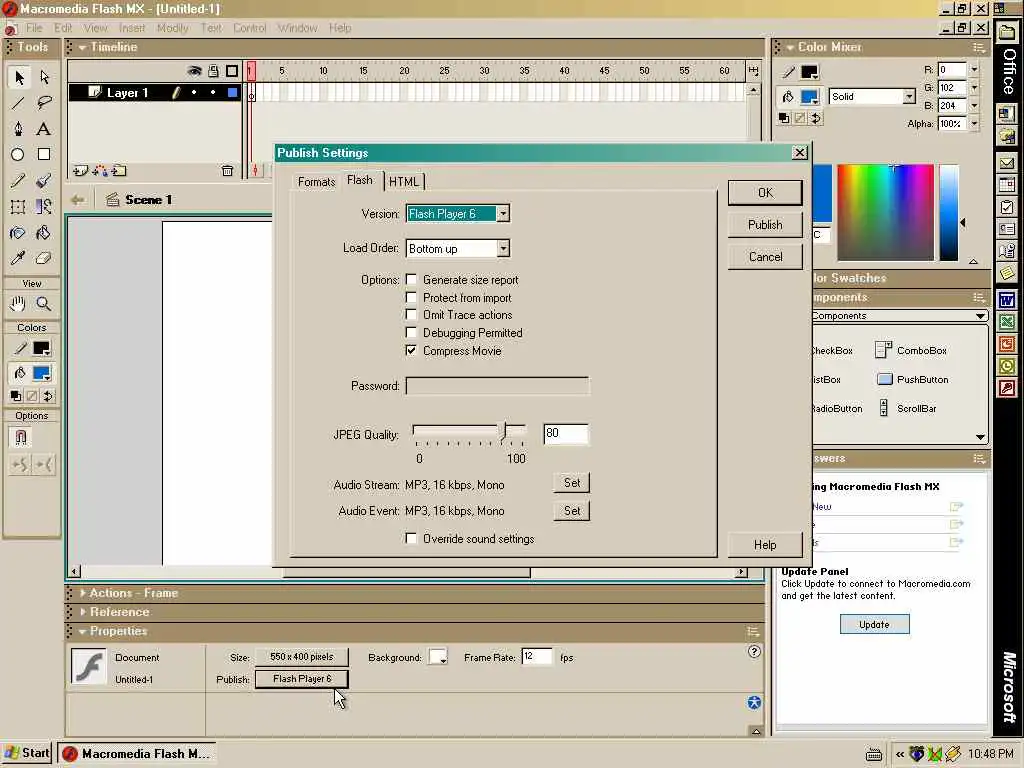Check Debugging Permitted option

tap(411, 332)
